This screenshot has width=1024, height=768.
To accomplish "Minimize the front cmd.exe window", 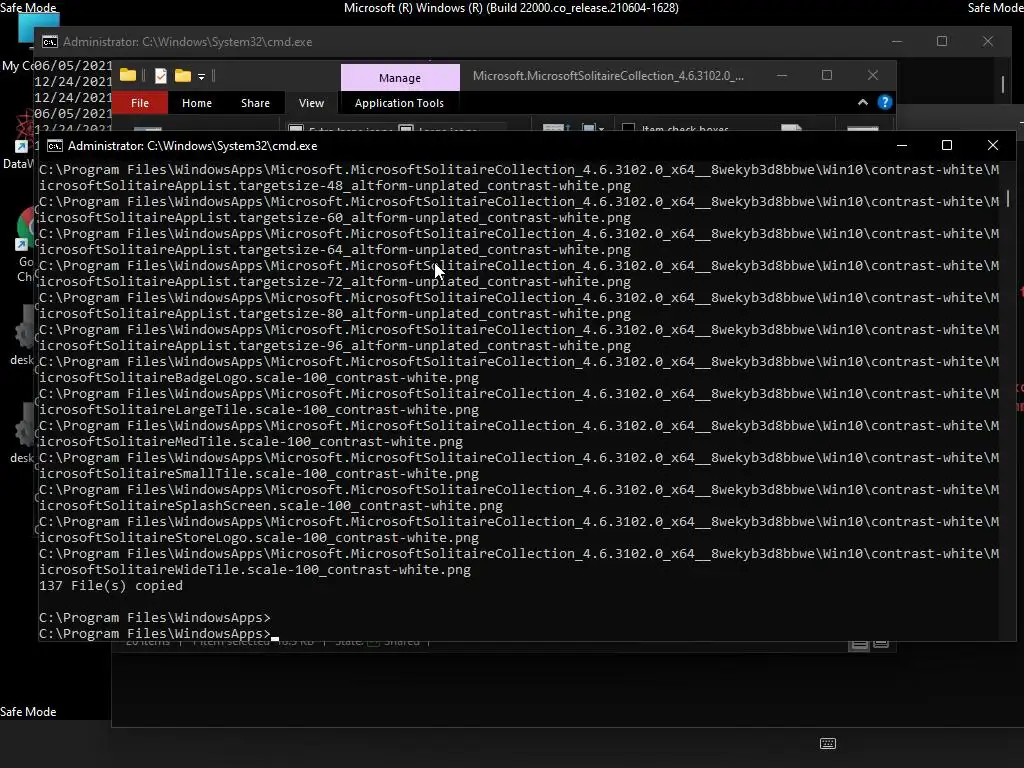I will [x=902, y=145].
